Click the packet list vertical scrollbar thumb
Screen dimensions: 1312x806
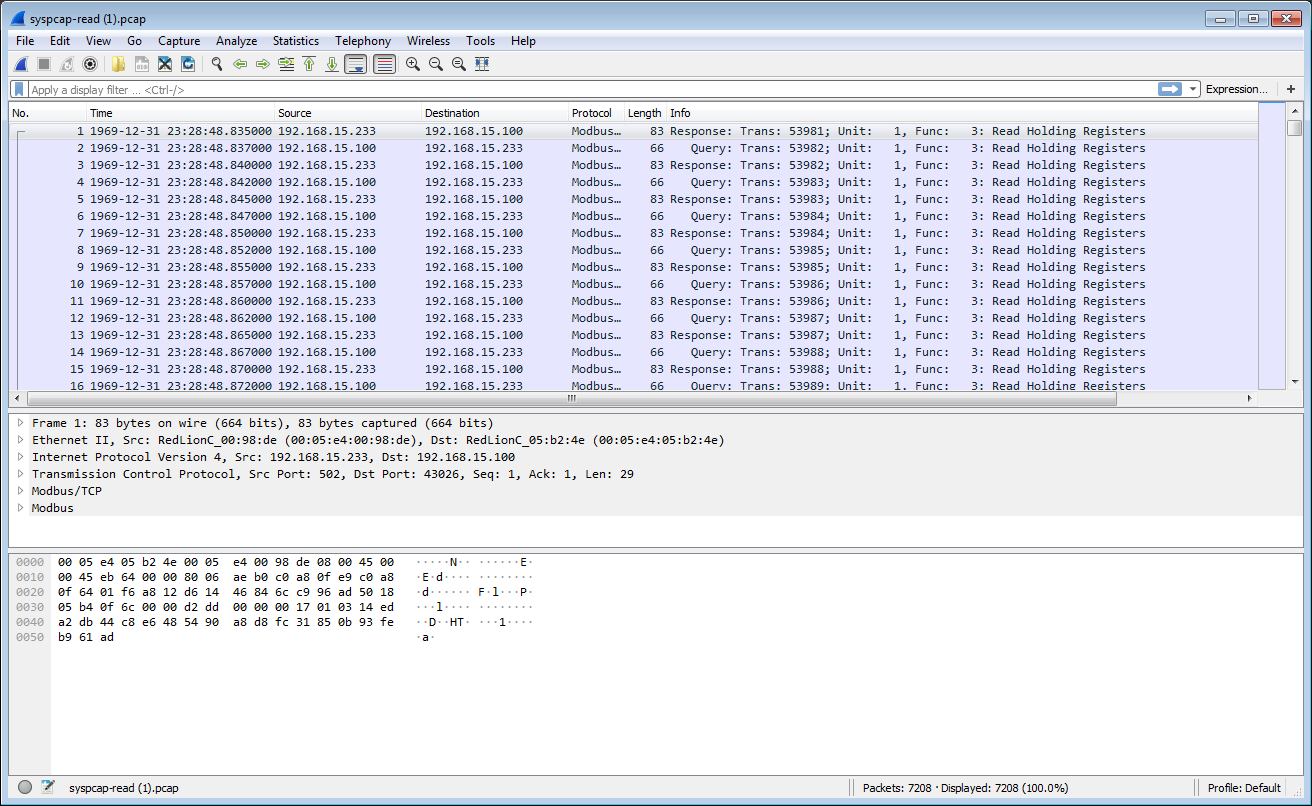click(1295, 128)
